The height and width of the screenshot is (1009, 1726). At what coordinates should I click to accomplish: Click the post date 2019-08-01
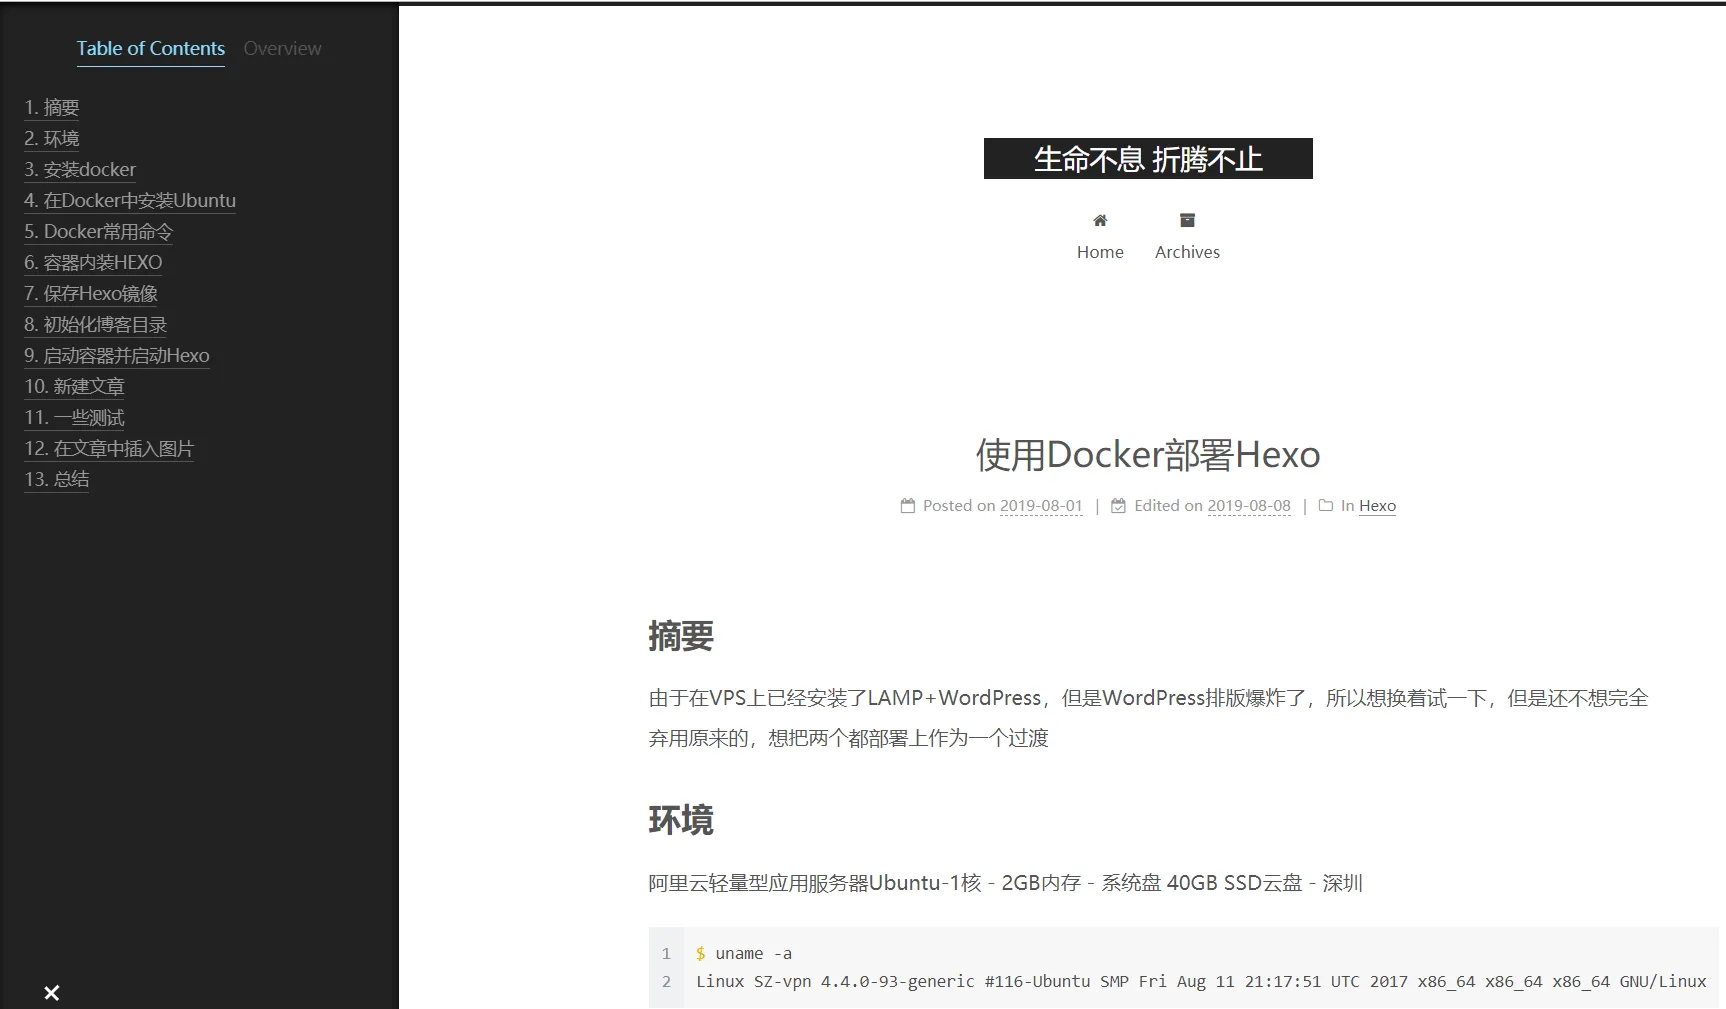tap(1041, 506)
